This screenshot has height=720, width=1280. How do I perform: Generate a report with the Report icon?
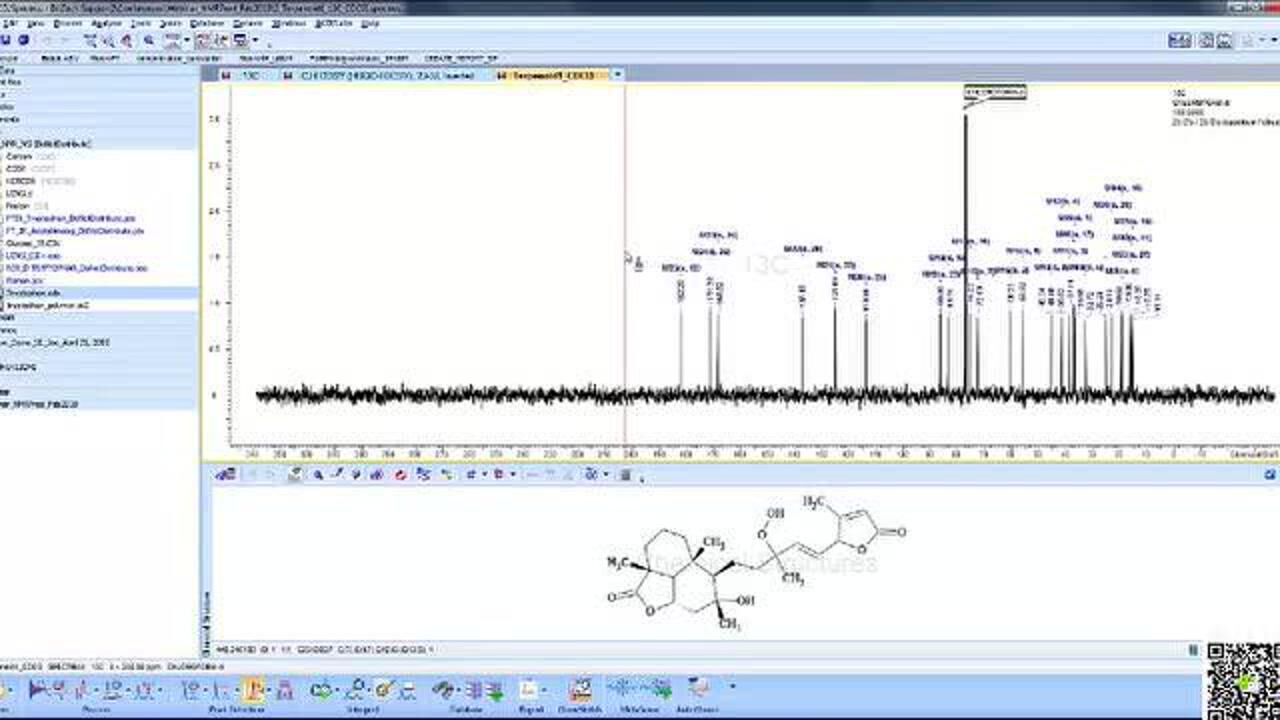pyautogui.click(x=528, y=690)
